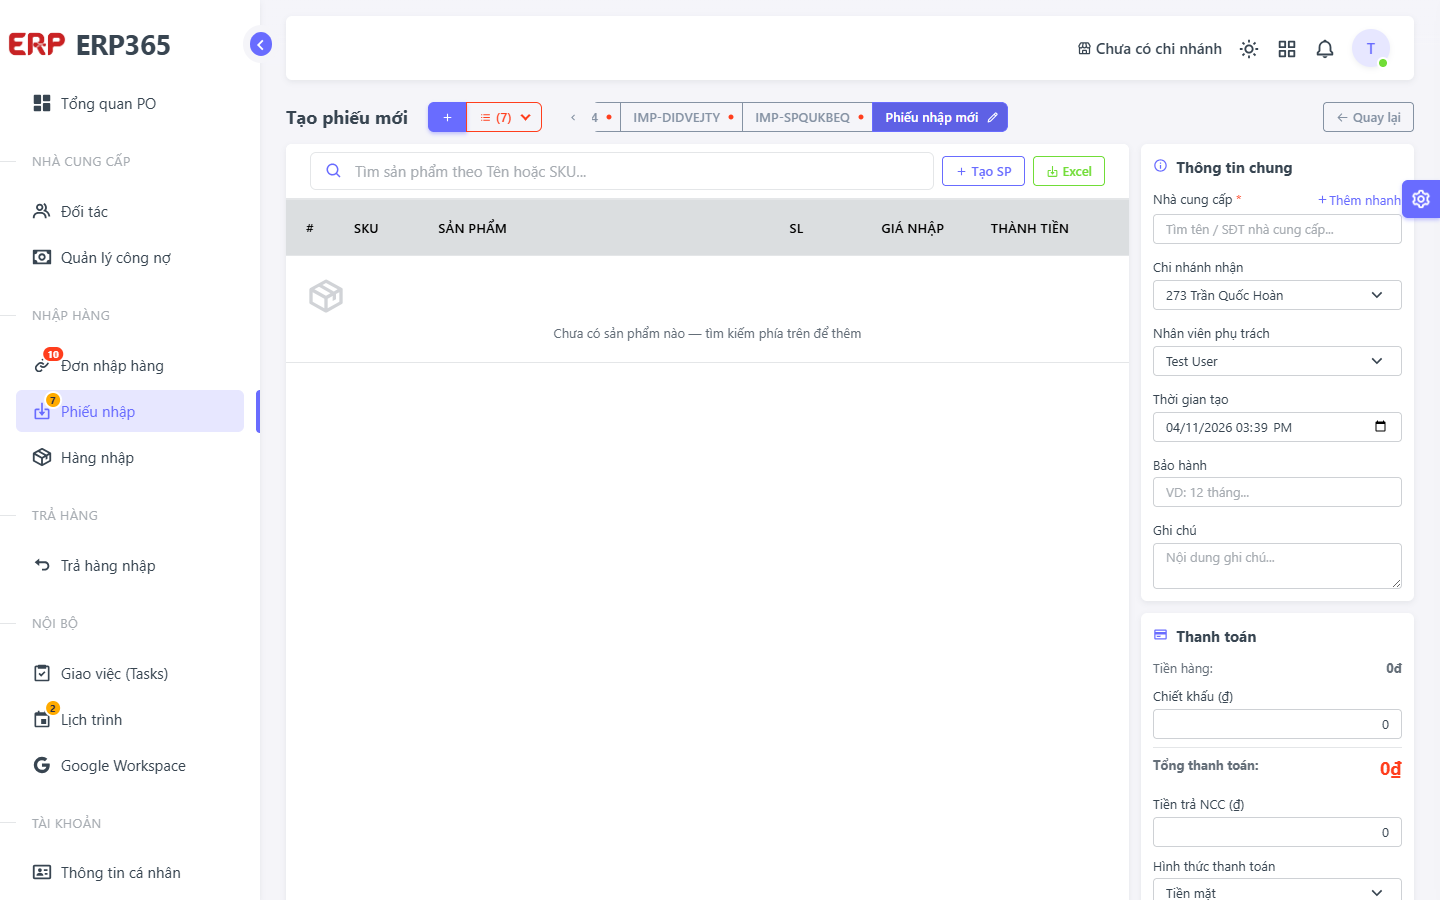The width and height of the screenshot is (1440, 900).
Task: Click the Thêm nhanh supplier link
Action: click(x=1359, y=200)
